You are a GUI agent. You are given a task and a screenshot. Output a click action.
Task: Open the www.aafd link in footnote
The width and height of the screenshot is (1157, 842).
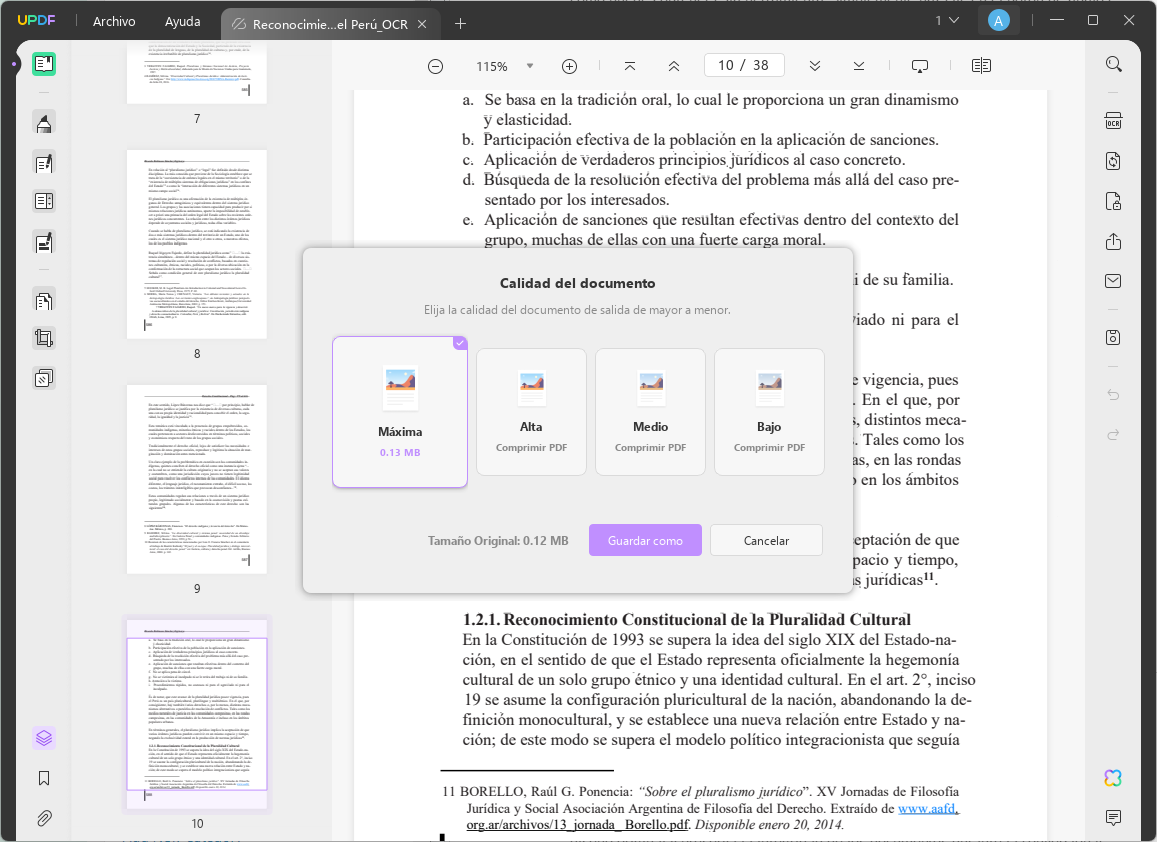[x=928, y=809]
